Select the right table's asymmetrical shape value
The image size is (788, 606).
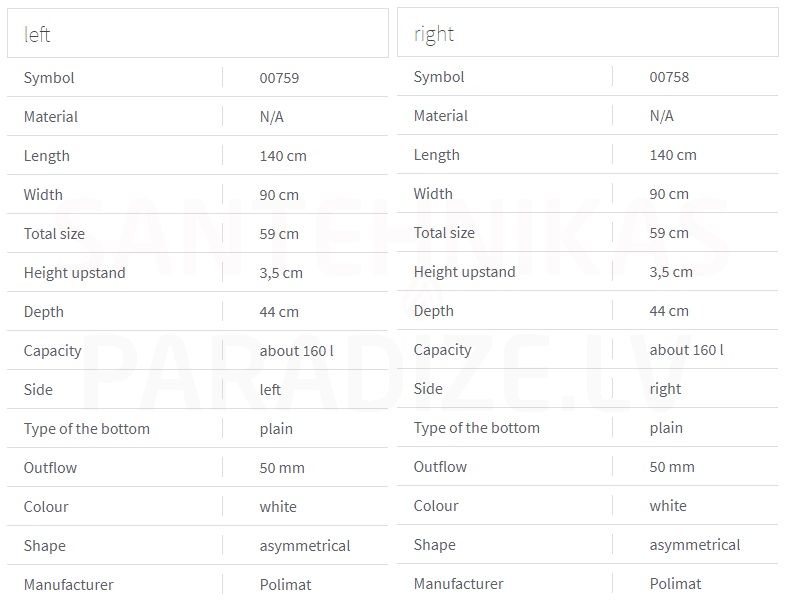[x=695, y=545]
